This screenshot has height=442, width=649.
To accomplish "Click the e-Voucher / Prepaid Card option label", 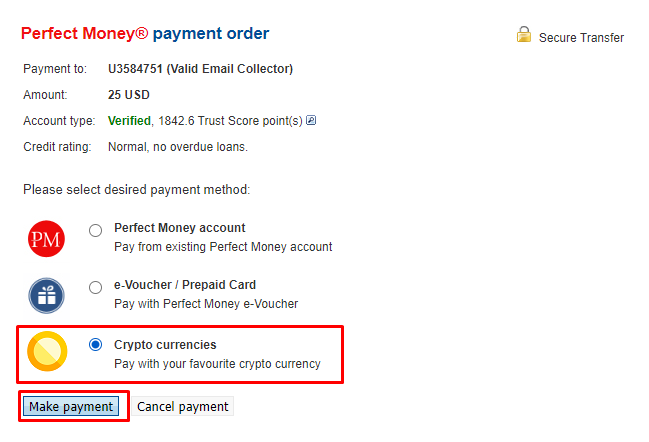I will click(185, 285).
